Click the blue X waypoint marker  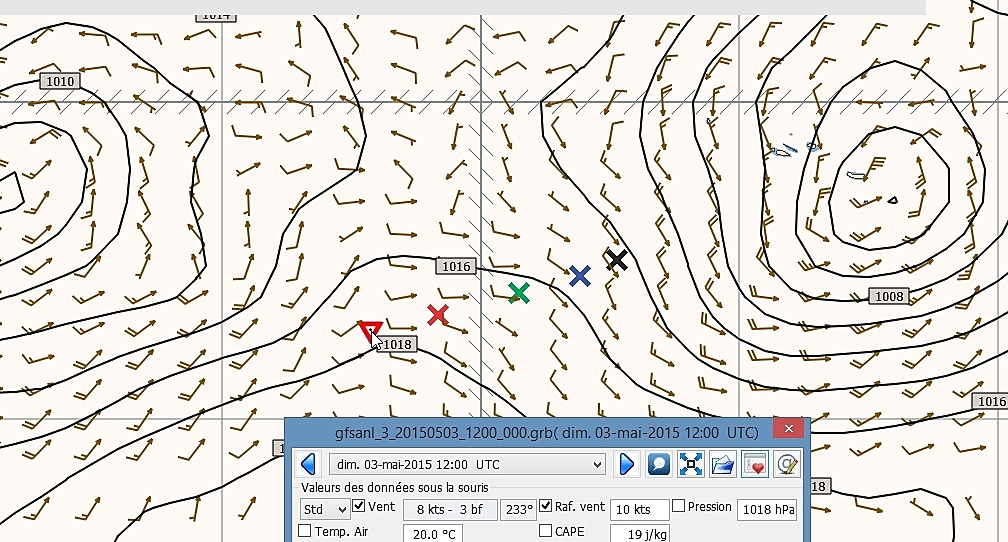click(x=580, y=276)
